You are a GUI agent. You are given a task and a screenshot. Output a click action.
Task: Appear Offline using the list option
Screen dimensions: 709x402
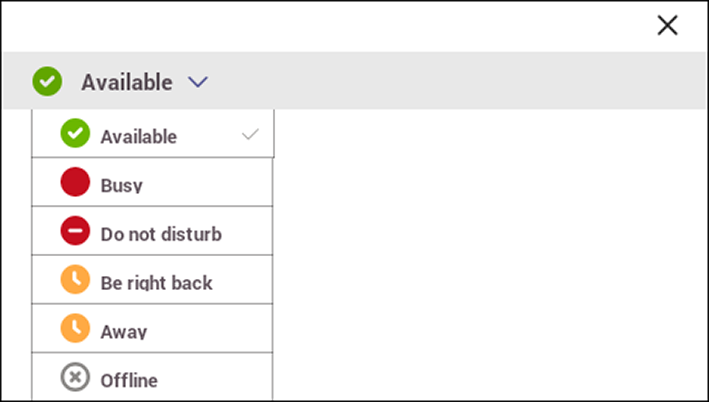(152, 377)
